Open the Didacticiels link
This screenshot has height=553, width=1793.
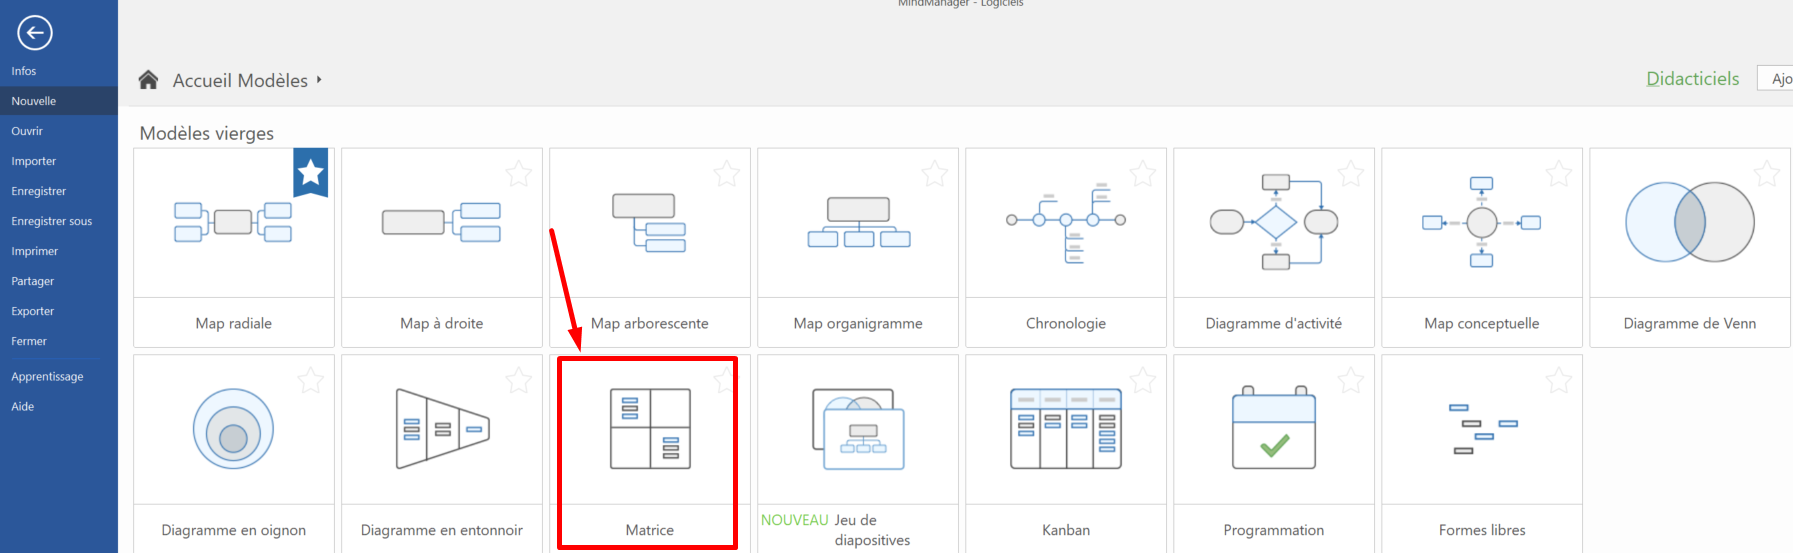pos(1692,79)
